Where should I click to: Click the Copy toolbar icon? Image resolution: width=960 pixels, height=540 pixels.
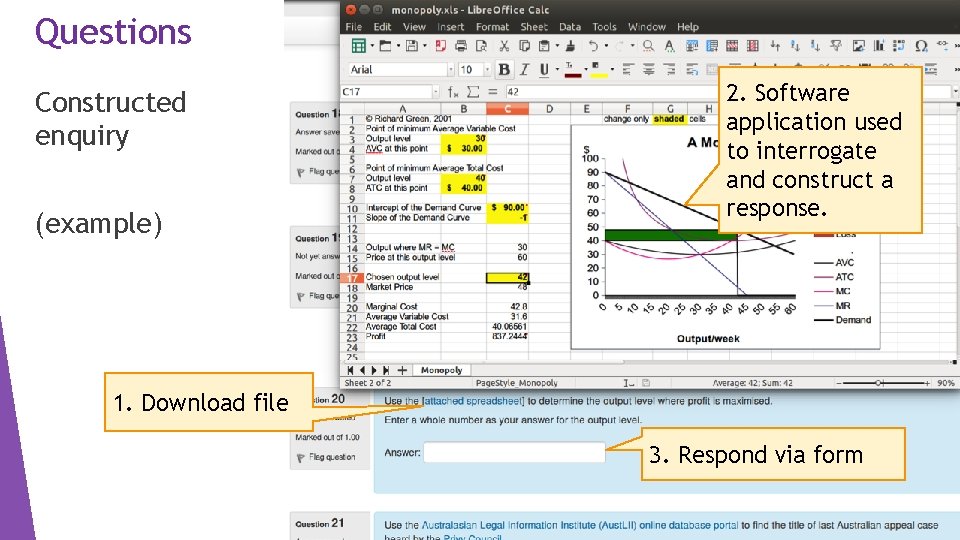coord(525,46)
